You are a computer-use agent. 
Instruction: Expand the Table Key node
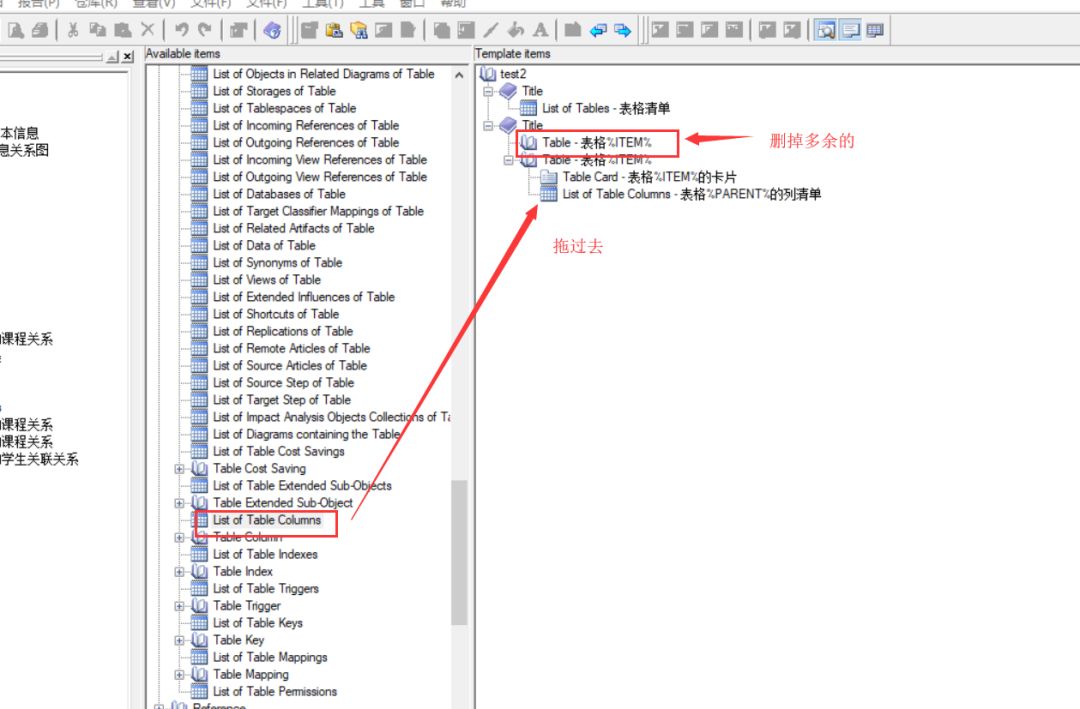click(x=180, y=640)
